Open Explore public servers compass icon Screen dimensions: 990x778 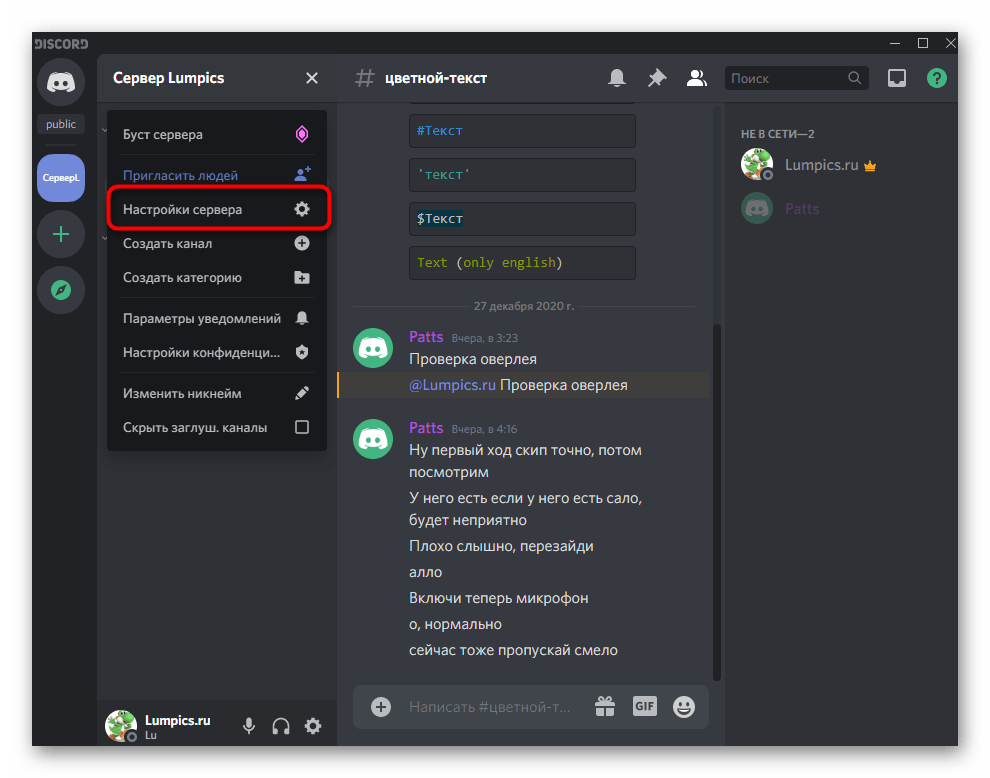pyautogui.click(x=61, y=290)
